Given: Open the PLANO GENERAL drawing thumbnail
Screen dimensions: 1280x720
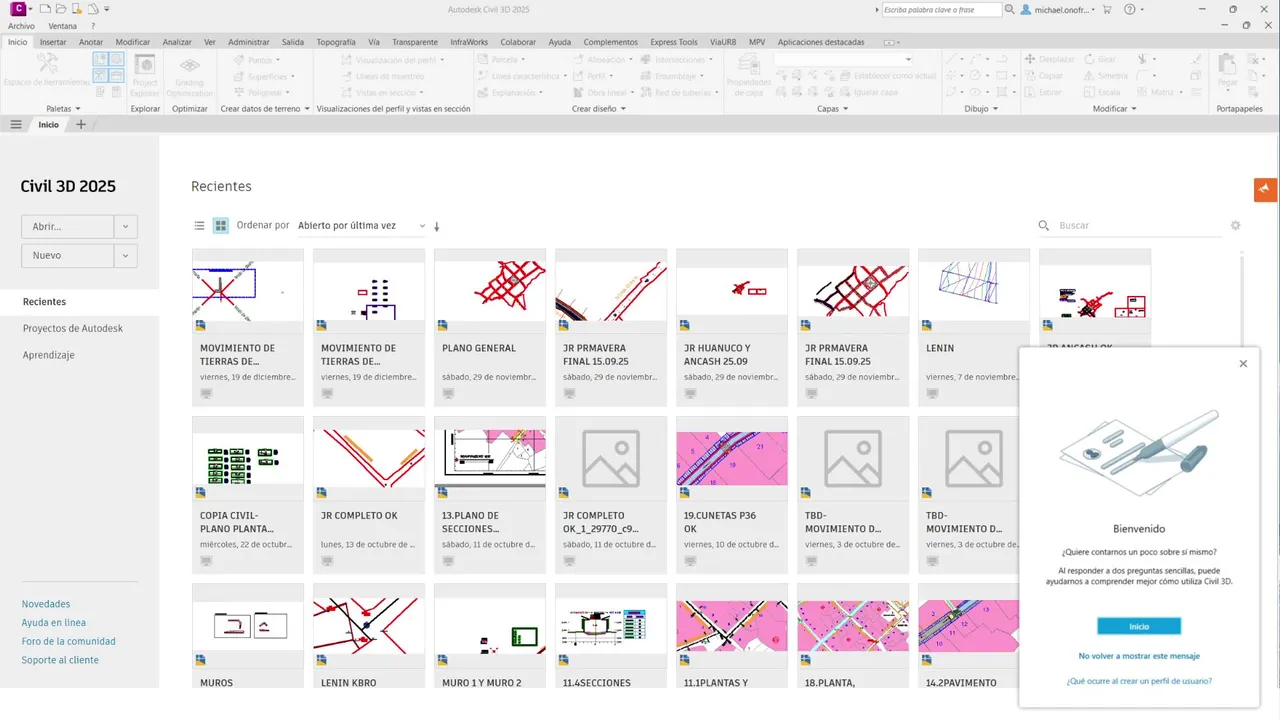Looking at the screenshot, I should (x=490, y=291).
